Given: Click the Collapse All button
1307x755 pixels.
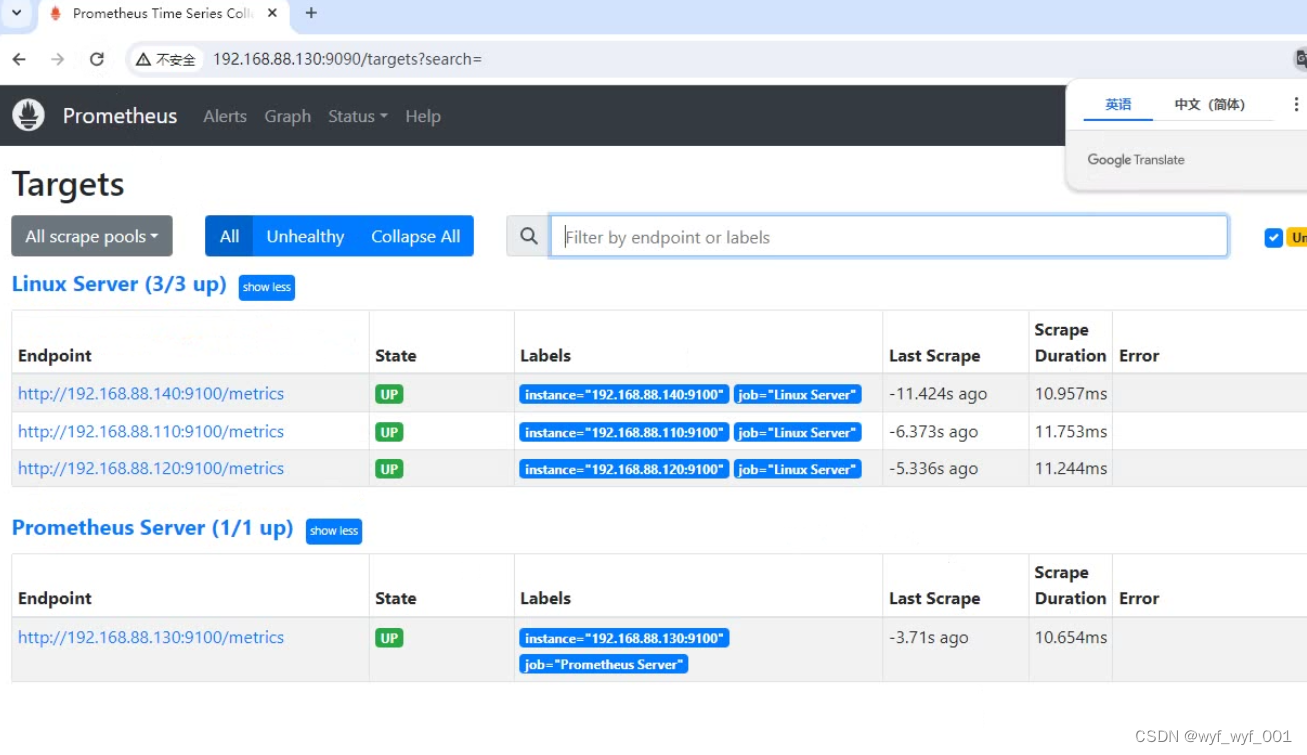Looking at the screenshot, I should point(415,236).
